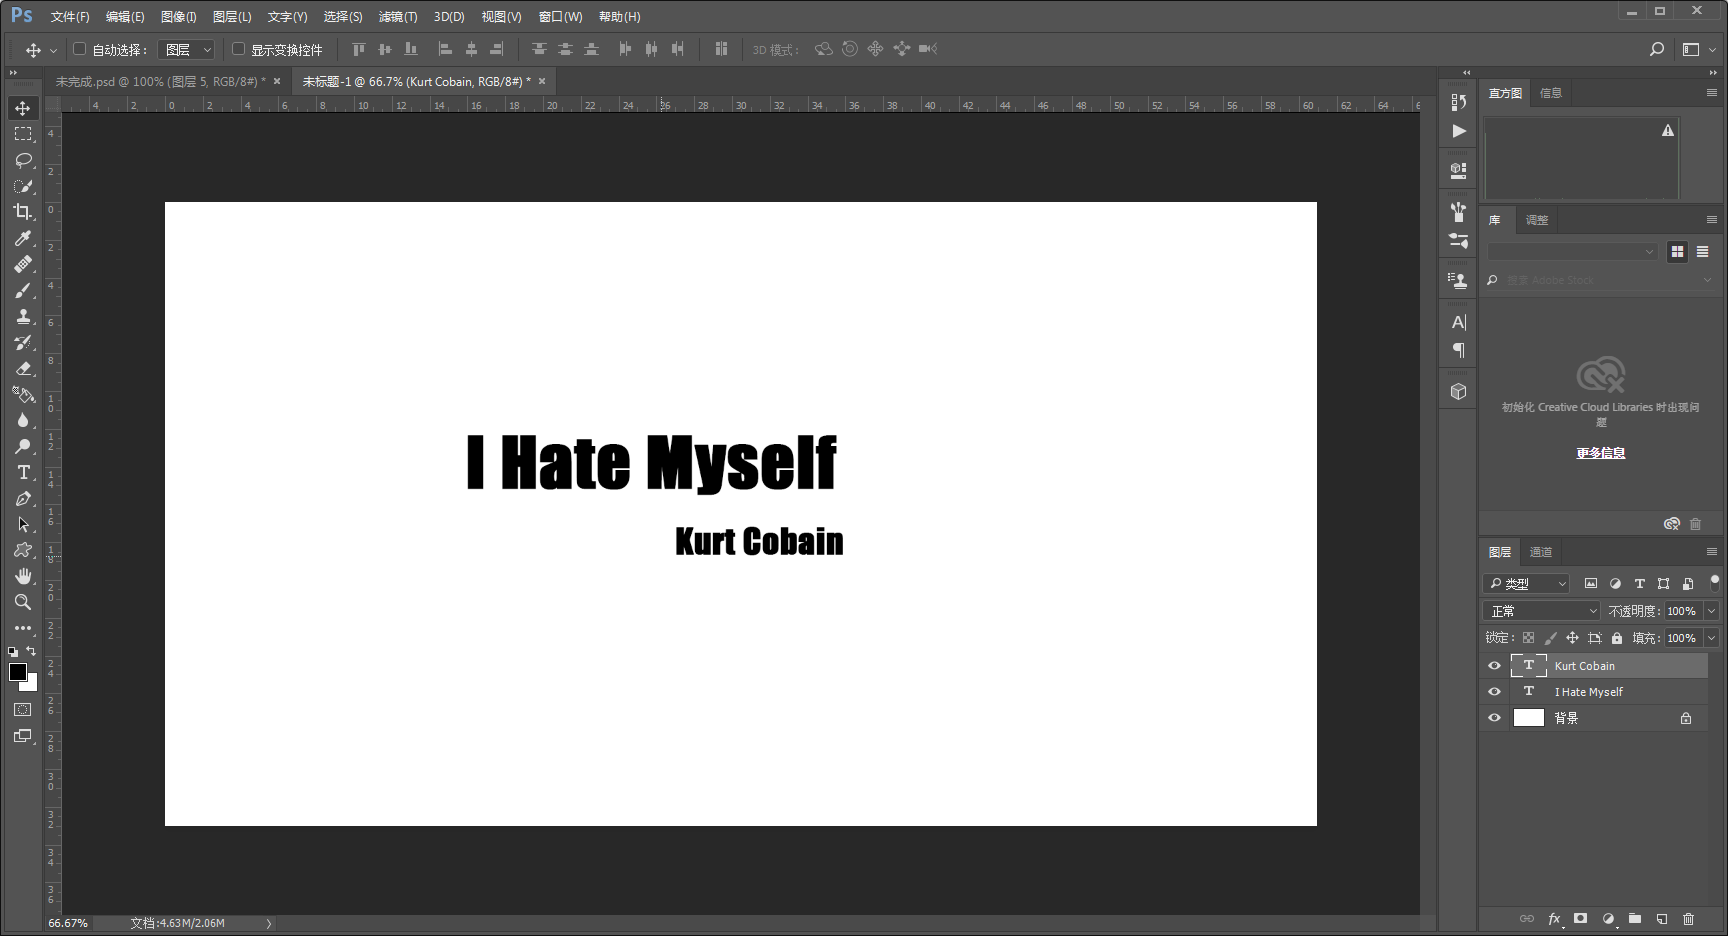Swap foreground and background colors
This screenshot has width=1728, height=936.
pyautogui.click(x=32, y=651)
